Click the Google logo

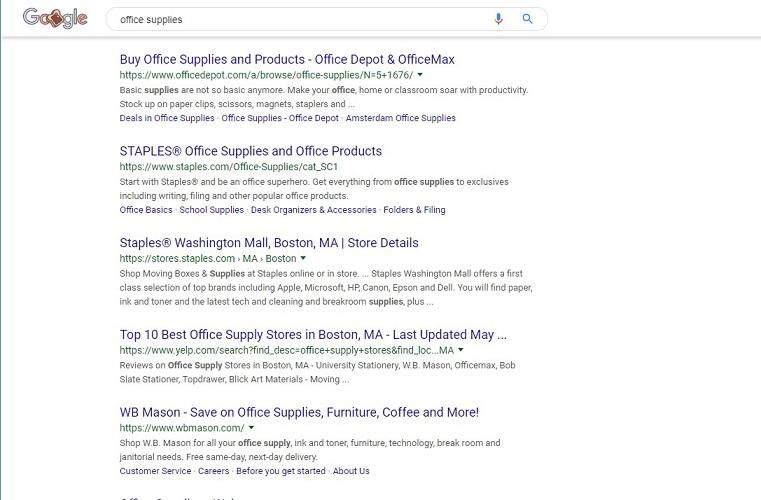point(55,18)
